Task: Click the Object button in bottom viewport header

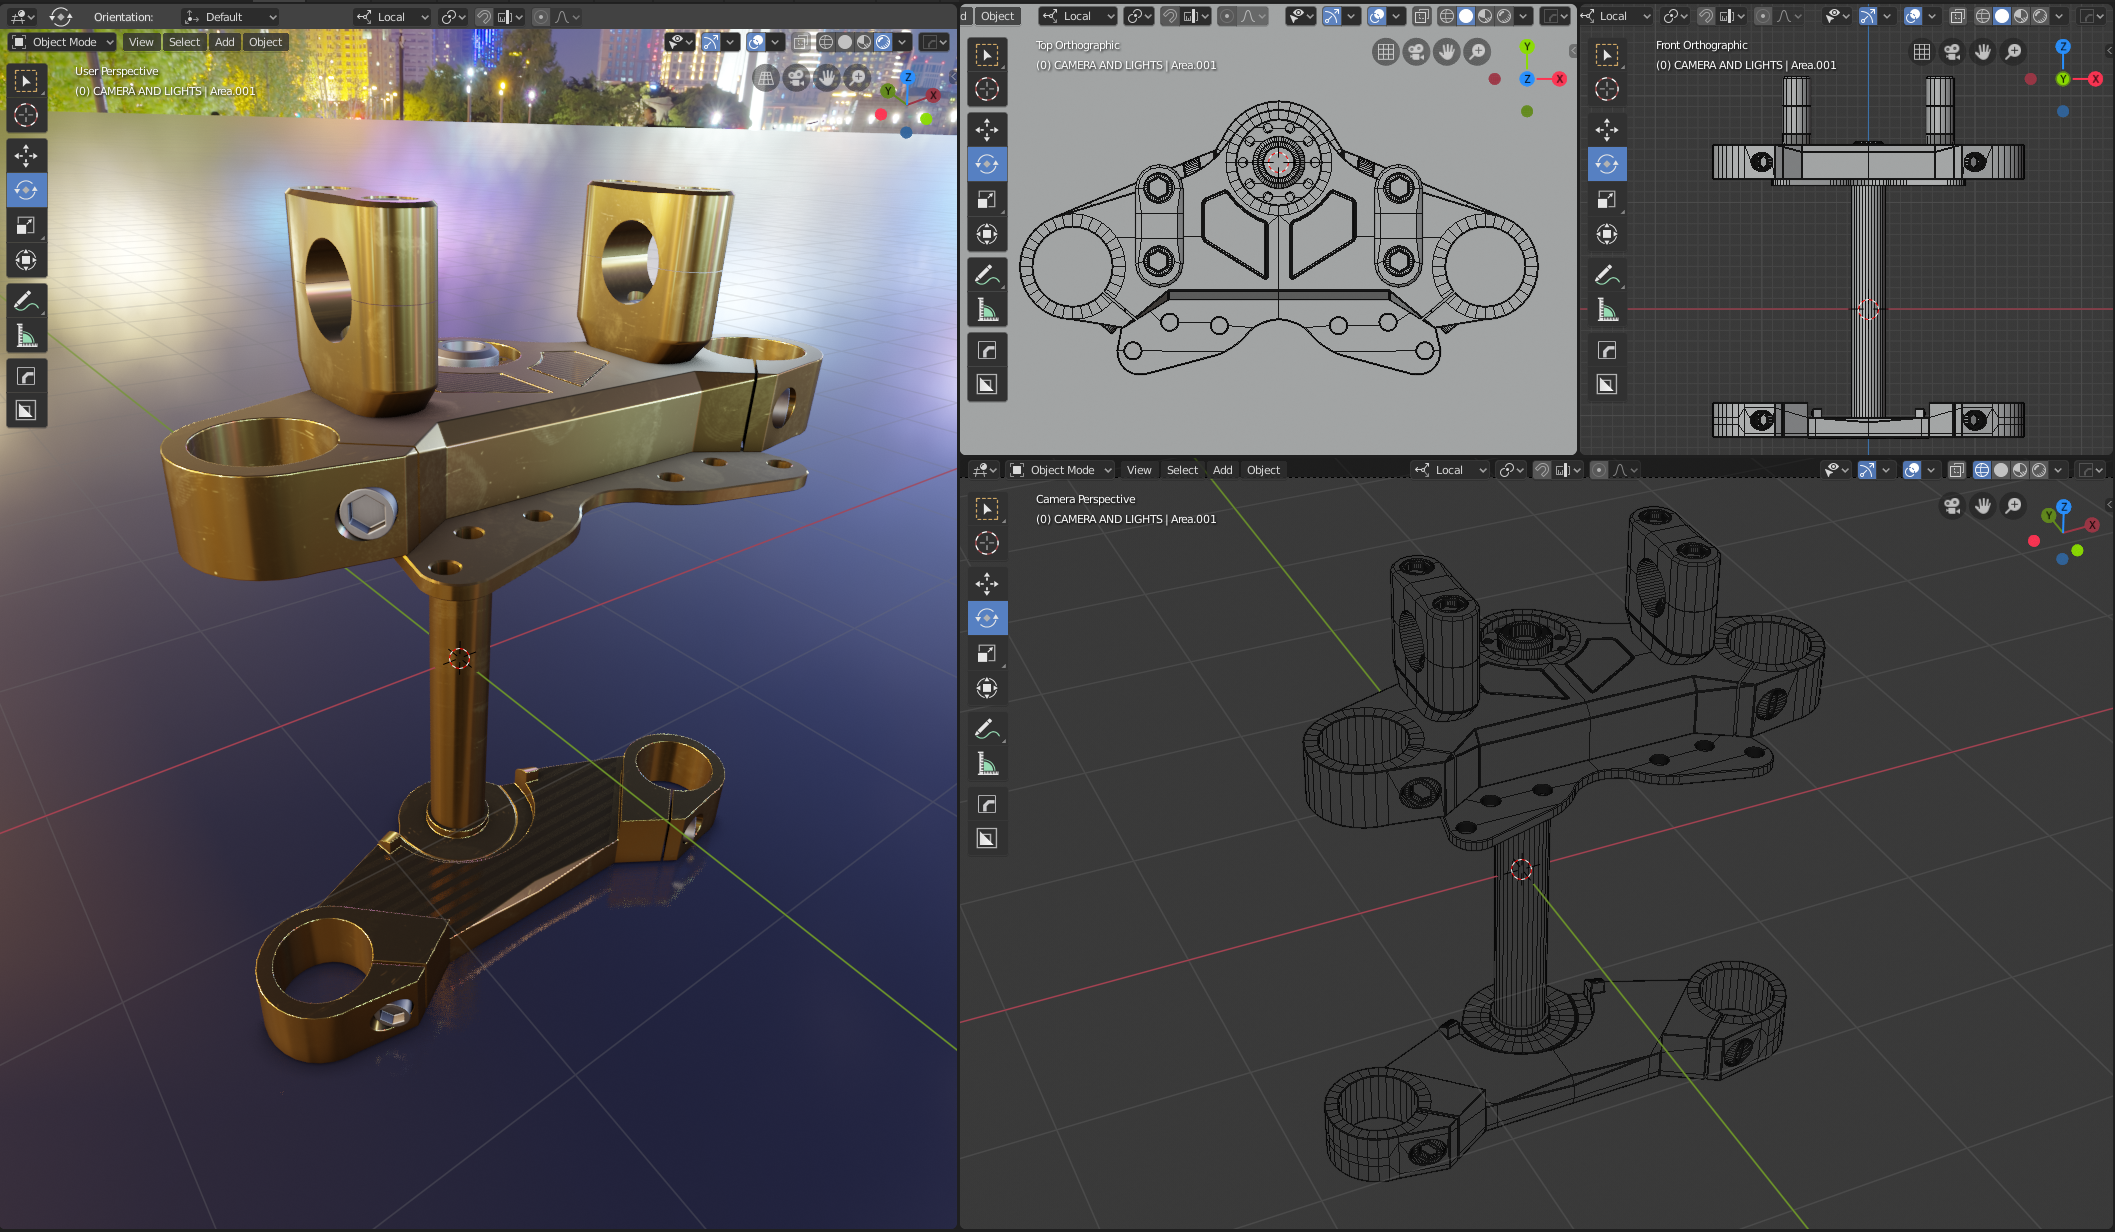Action: [1263, 470]
